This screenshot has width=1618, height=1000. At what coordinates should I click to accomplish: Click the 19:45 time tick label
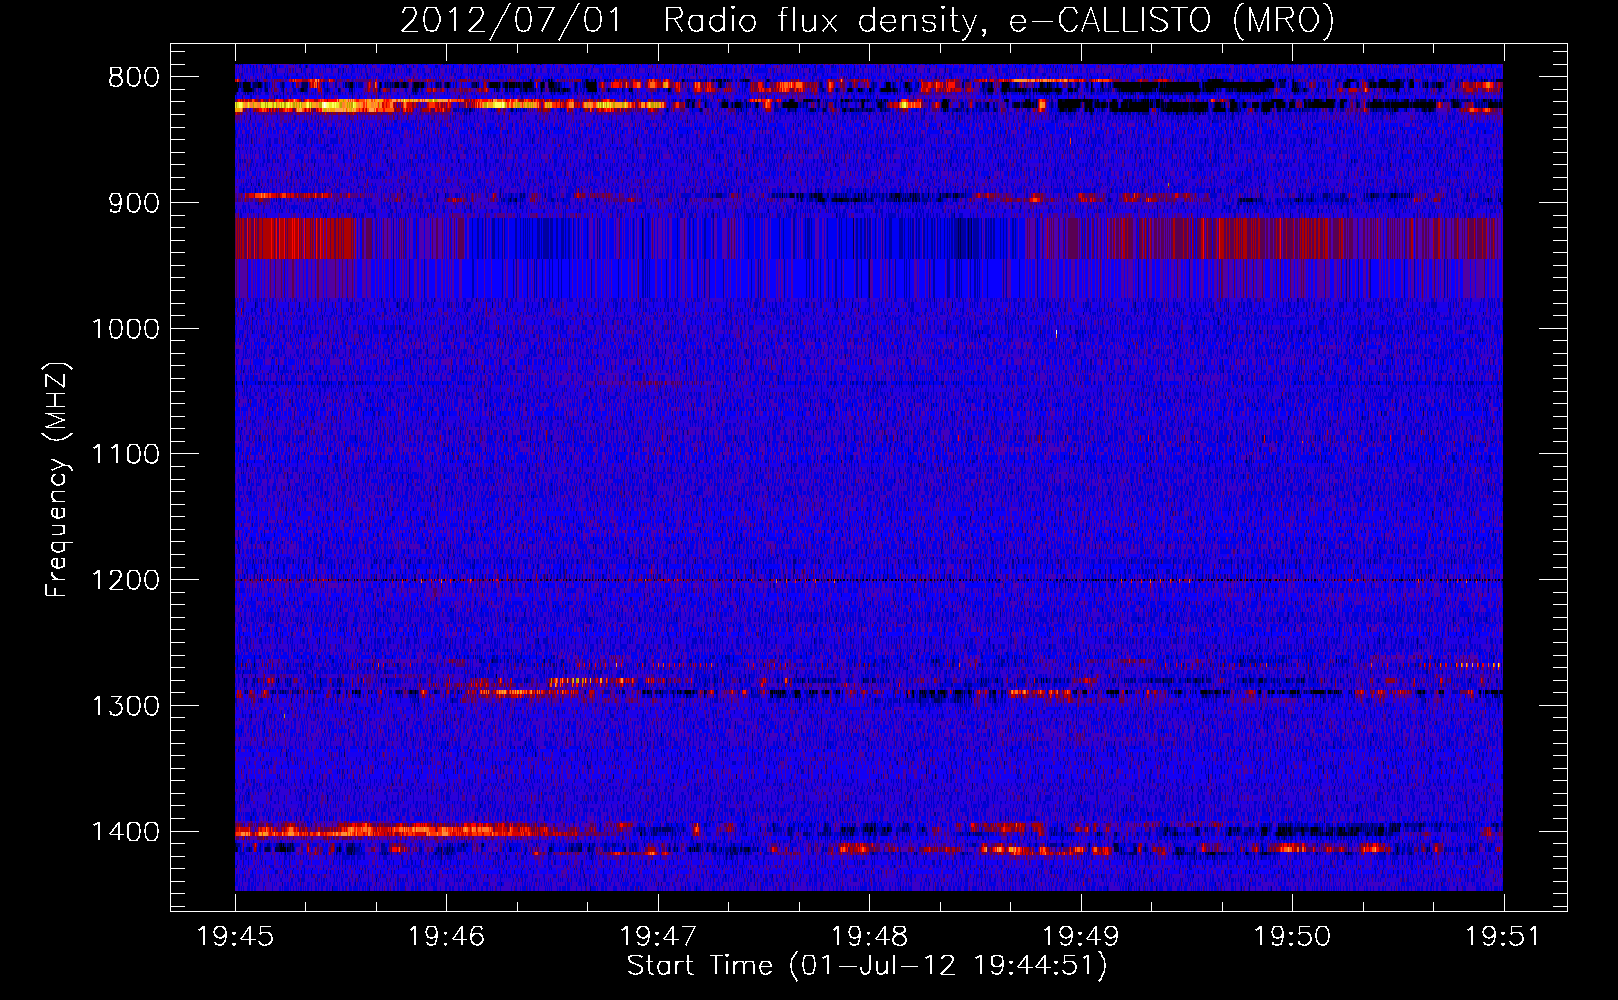pyautogui.click(x=235, y=936)
